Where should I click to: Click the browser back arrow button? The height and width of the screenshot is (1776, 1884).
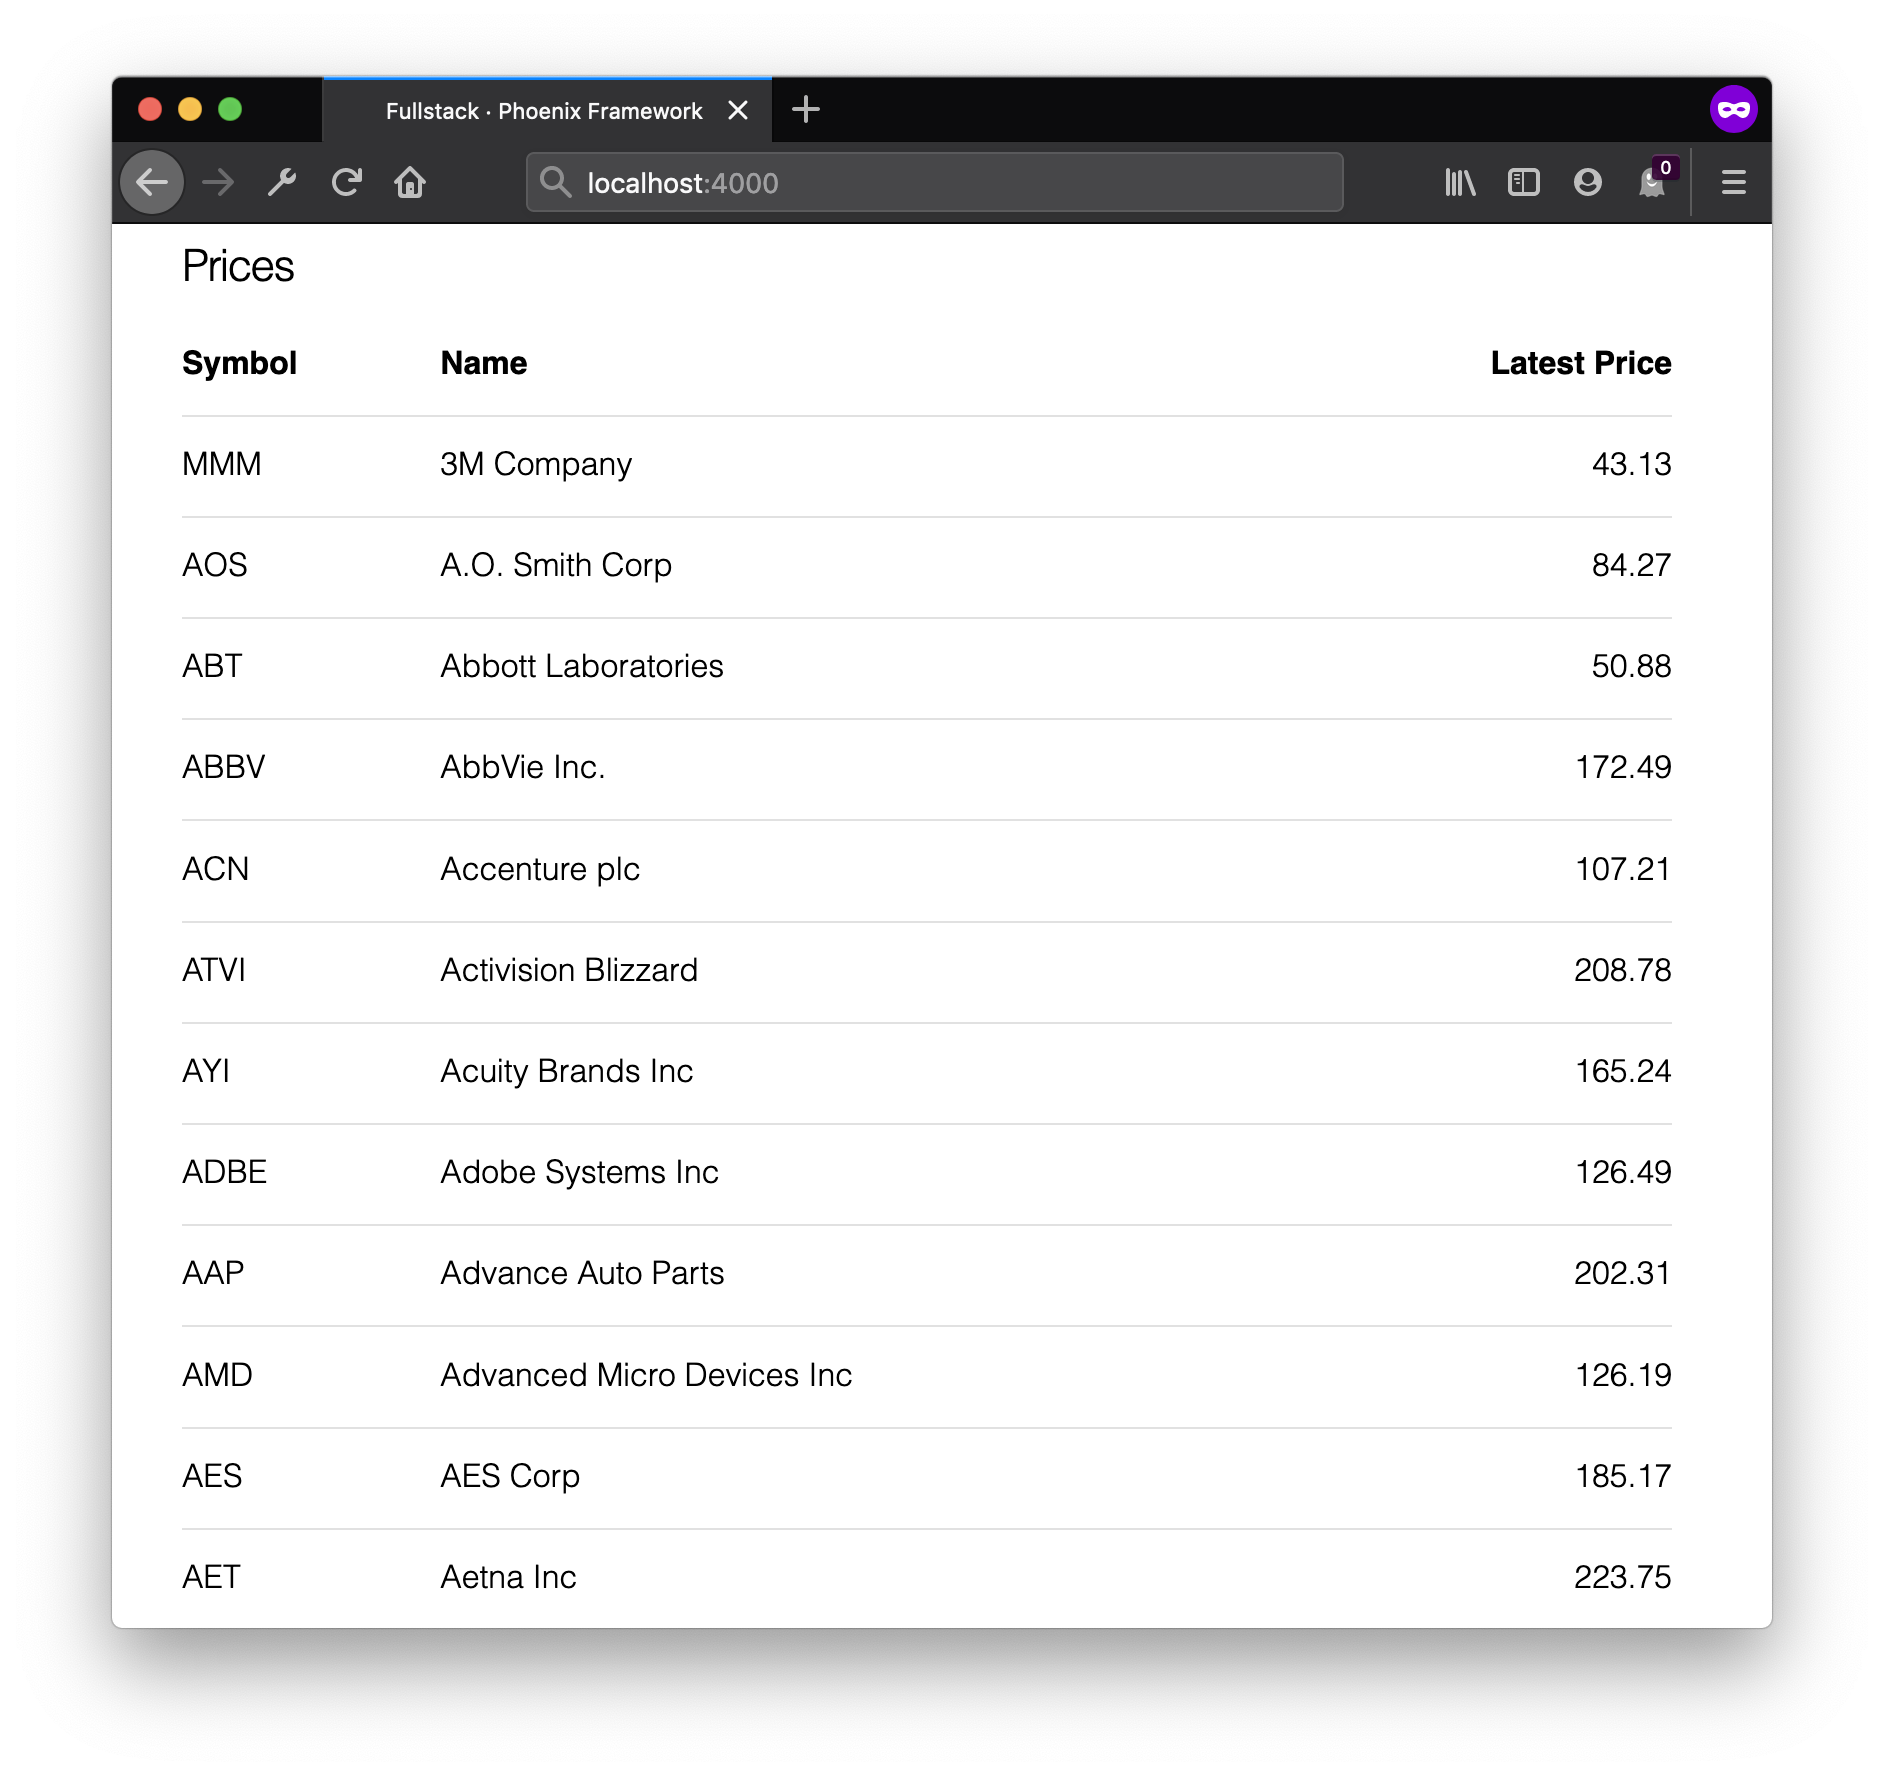(x=152, y=183)
